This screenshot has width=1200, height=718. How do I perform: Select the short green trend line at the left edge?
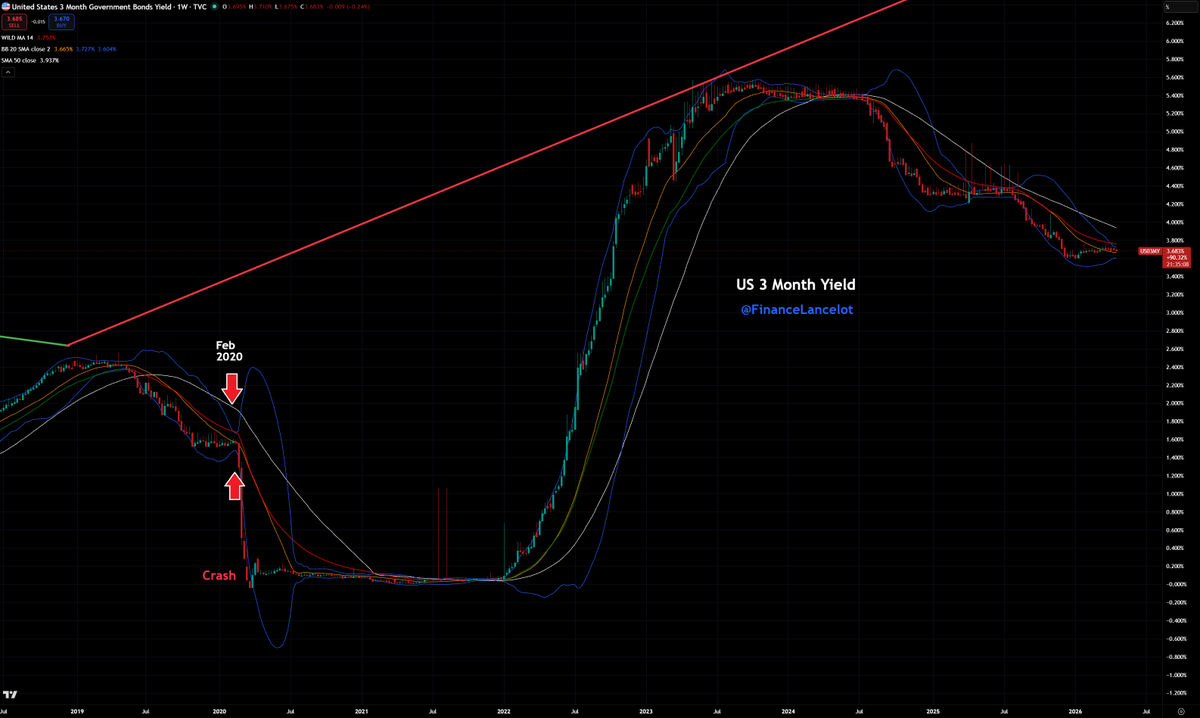(x=33, y=341)
